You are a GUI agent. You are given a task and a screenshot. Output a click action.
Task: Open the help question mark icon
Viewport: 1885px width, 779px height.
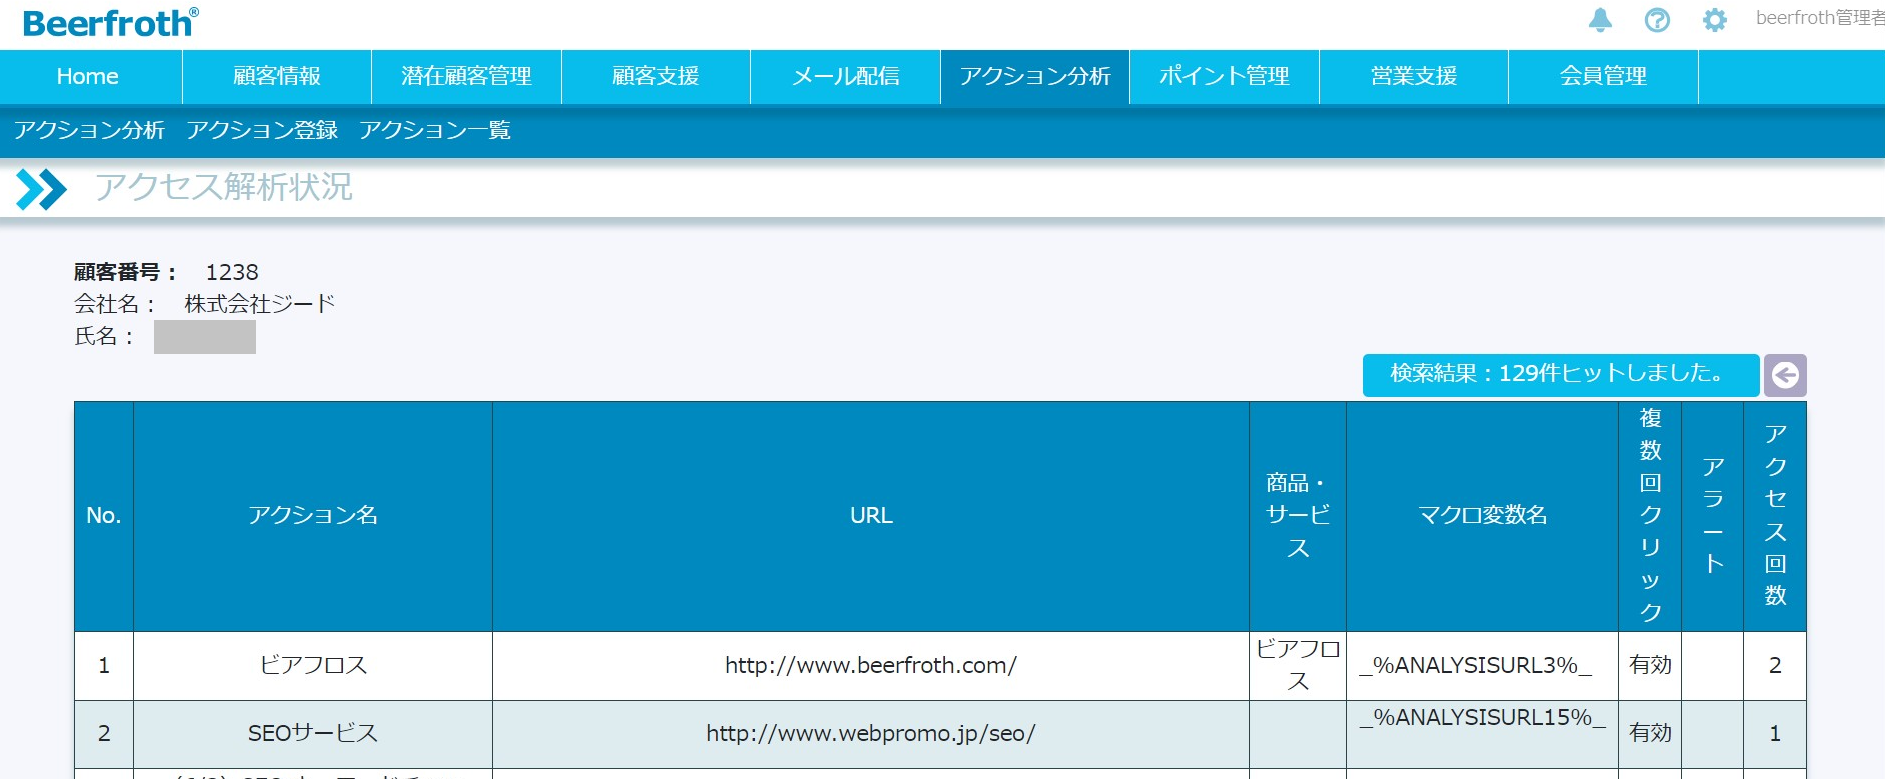(1657, 20)
